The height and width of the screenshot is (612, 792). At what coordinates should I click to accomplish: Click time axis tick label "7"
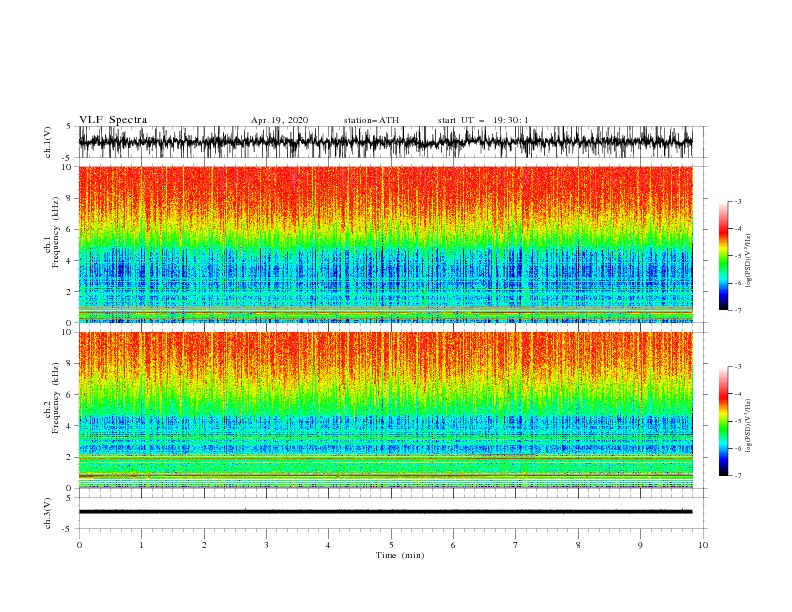tap(516, 545)
